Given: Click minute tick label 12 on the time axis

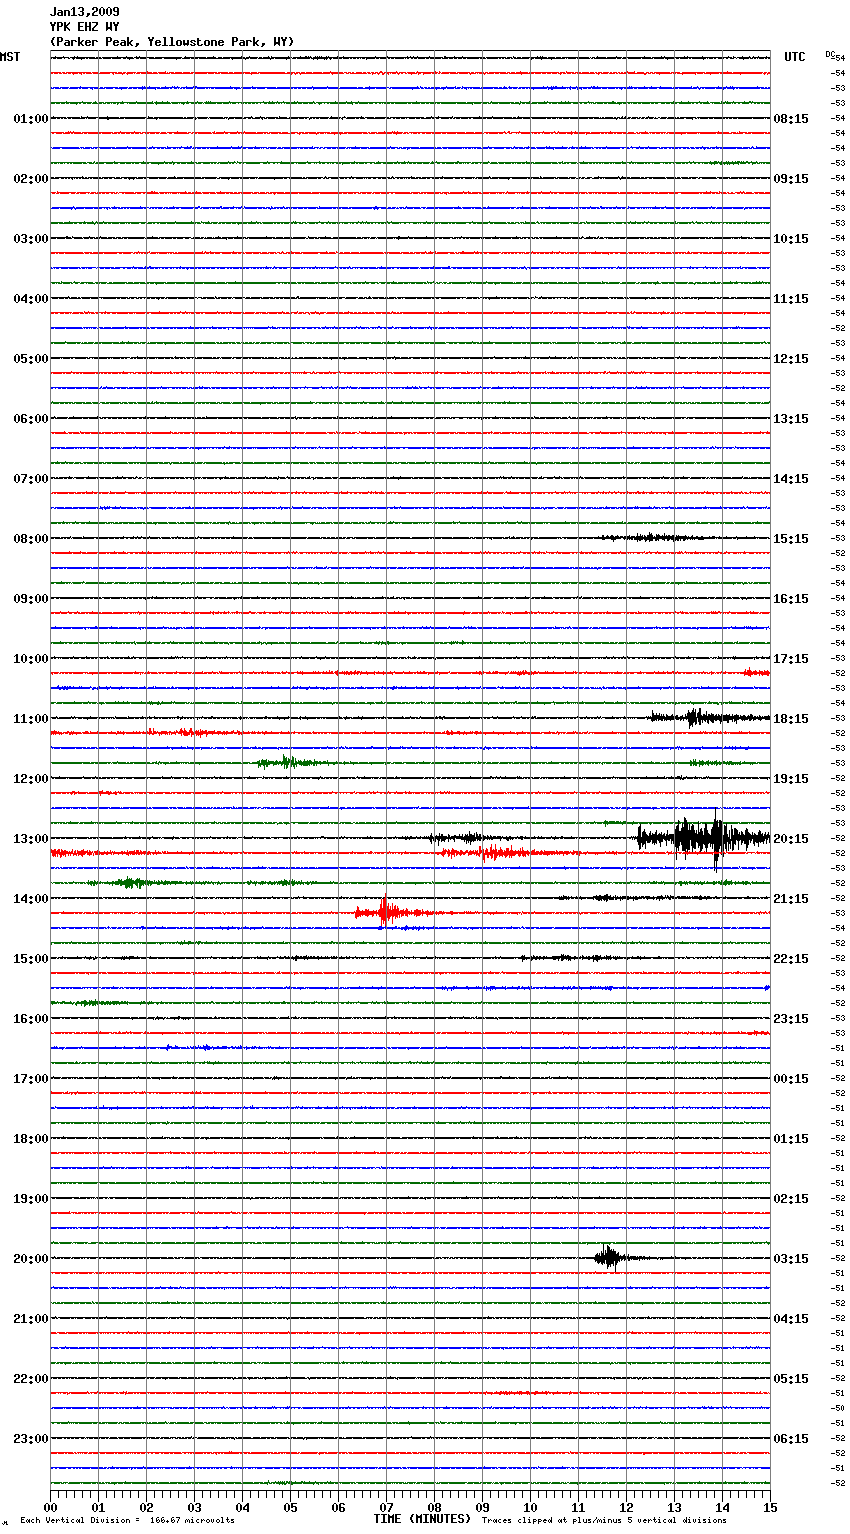Looking at the screenshot, I should point(626,1507).
